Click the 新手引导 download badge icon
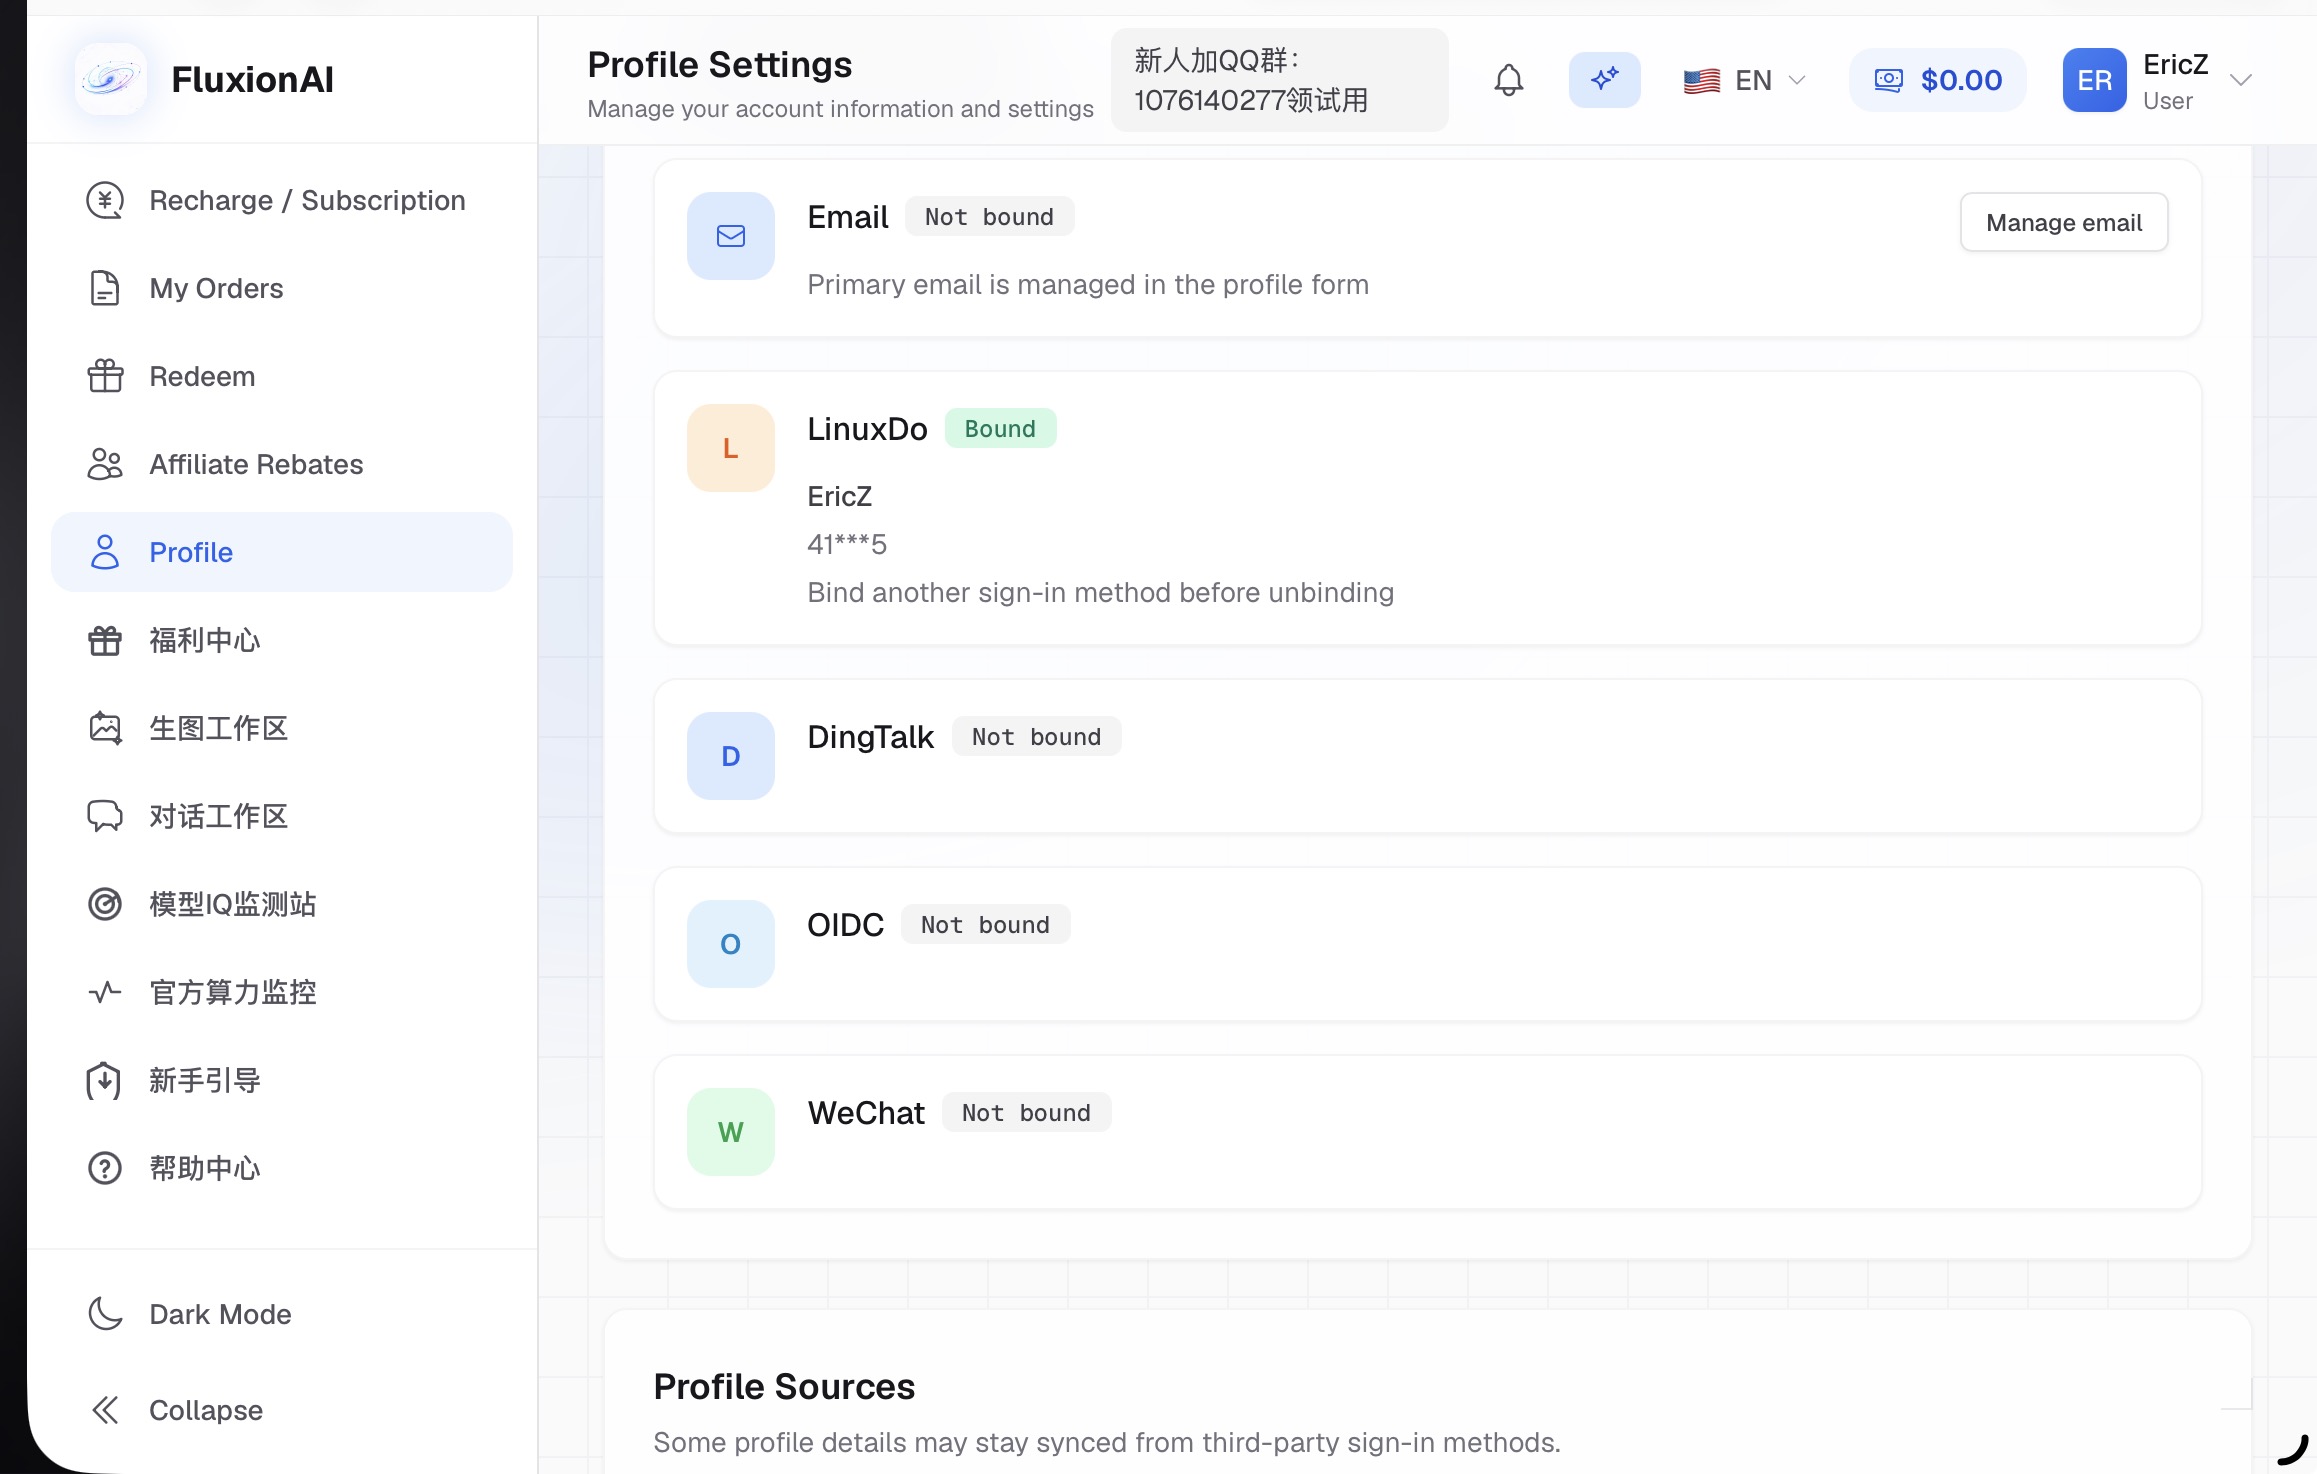 pos(105,1080)
